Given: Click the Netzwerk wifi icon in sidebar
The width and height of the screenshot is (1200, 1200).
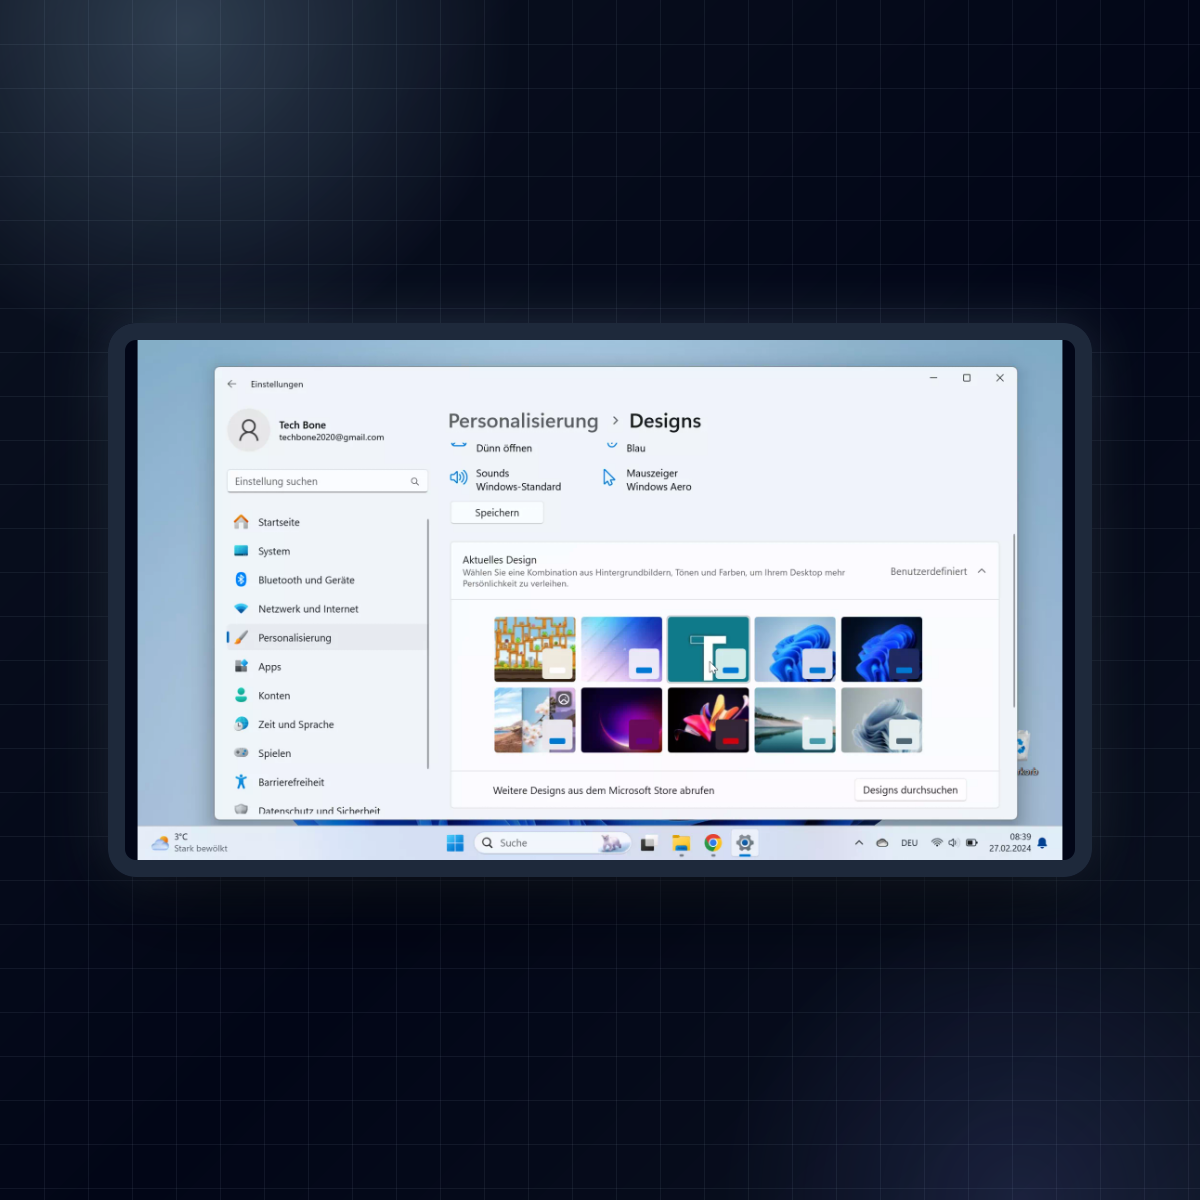Looking at the screenshot, I should [x=241, y=609].
